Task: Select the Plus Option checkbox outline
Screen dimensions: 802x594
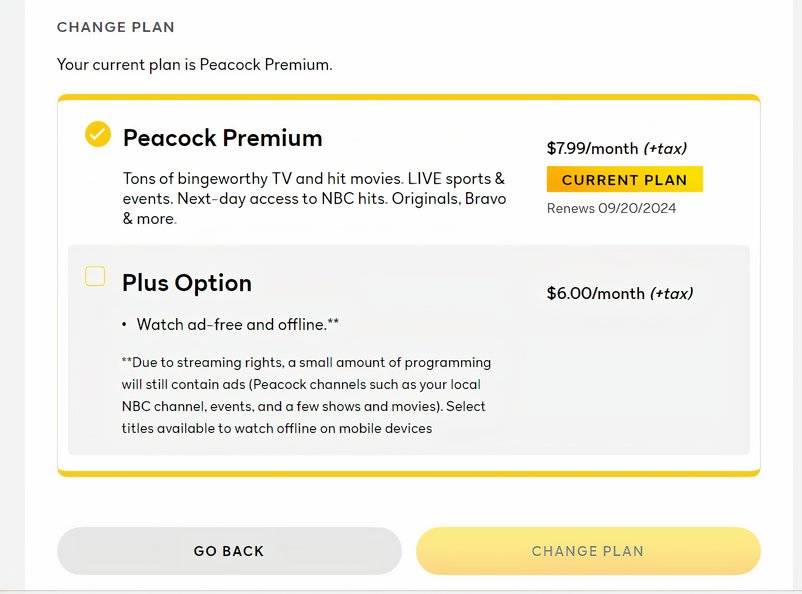Action: [x=94, y=277]
